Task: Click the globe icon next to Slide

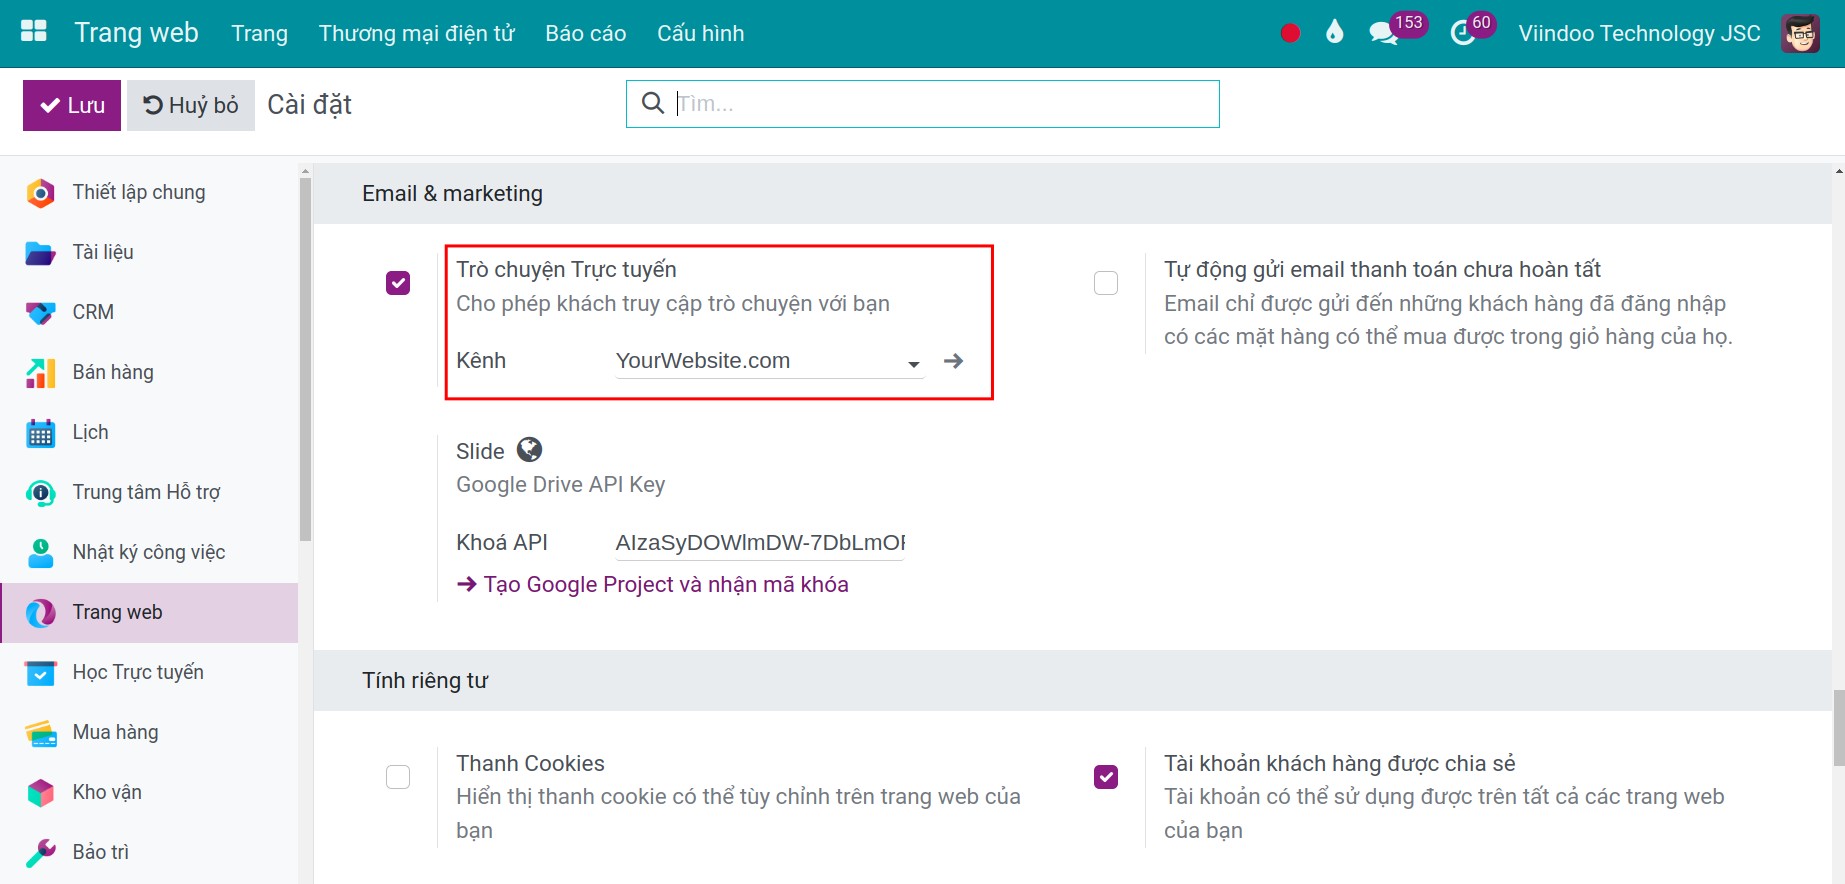Action: [529, 450]
